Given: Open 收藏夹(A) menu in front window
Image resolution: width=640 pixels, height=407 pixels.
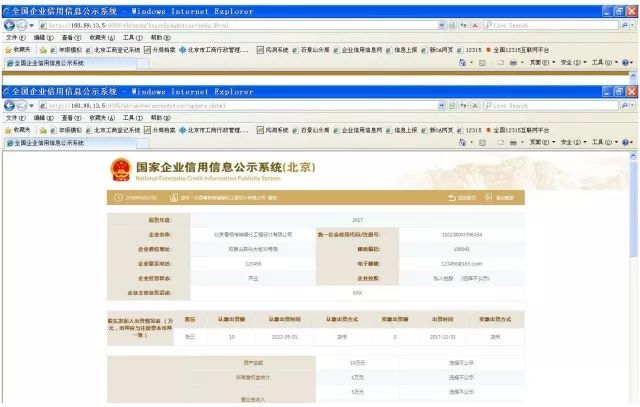Looking at the screenshot, I should pos(102,118).
